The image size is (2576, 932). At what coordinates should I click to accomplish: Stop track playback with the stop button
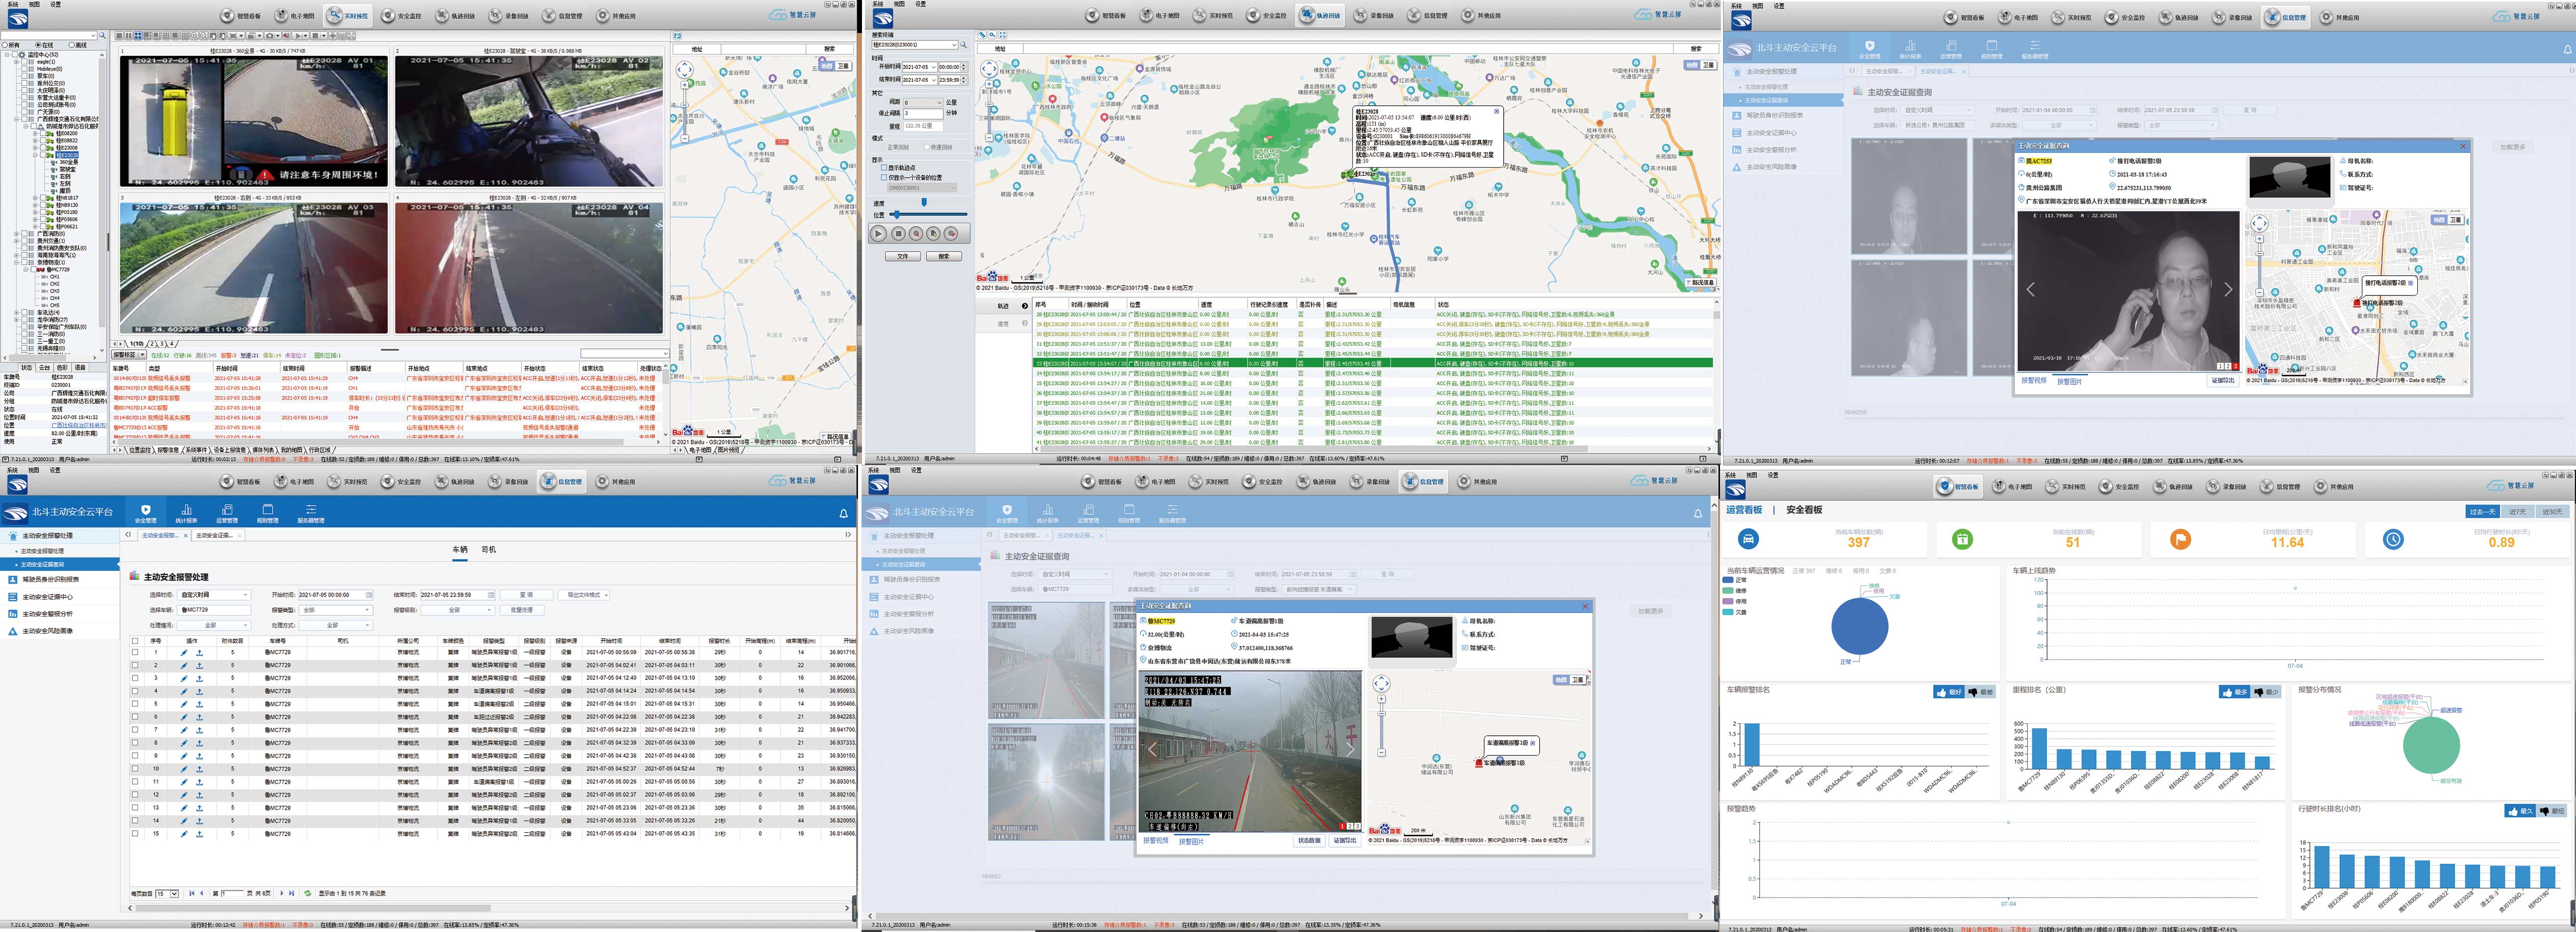[897, 233]
